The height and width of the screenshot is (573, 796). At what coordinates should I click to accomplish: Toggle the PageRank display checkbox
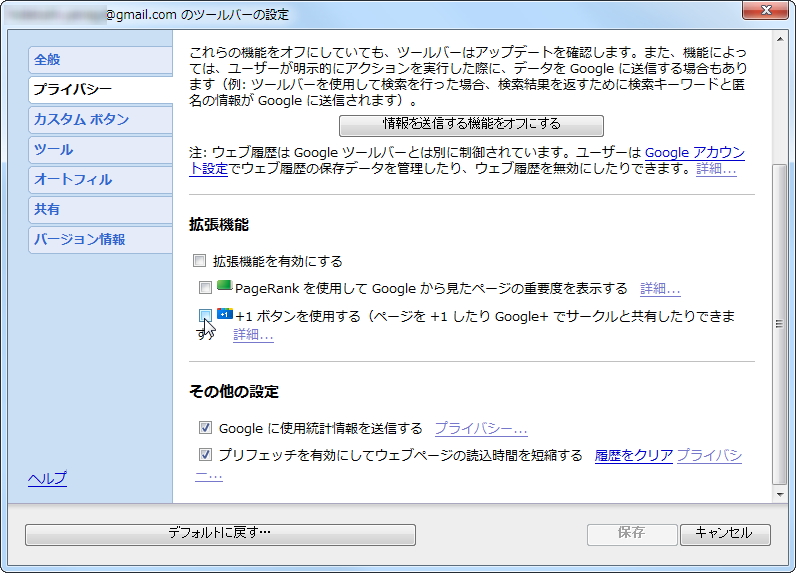[x=205, y=288]
